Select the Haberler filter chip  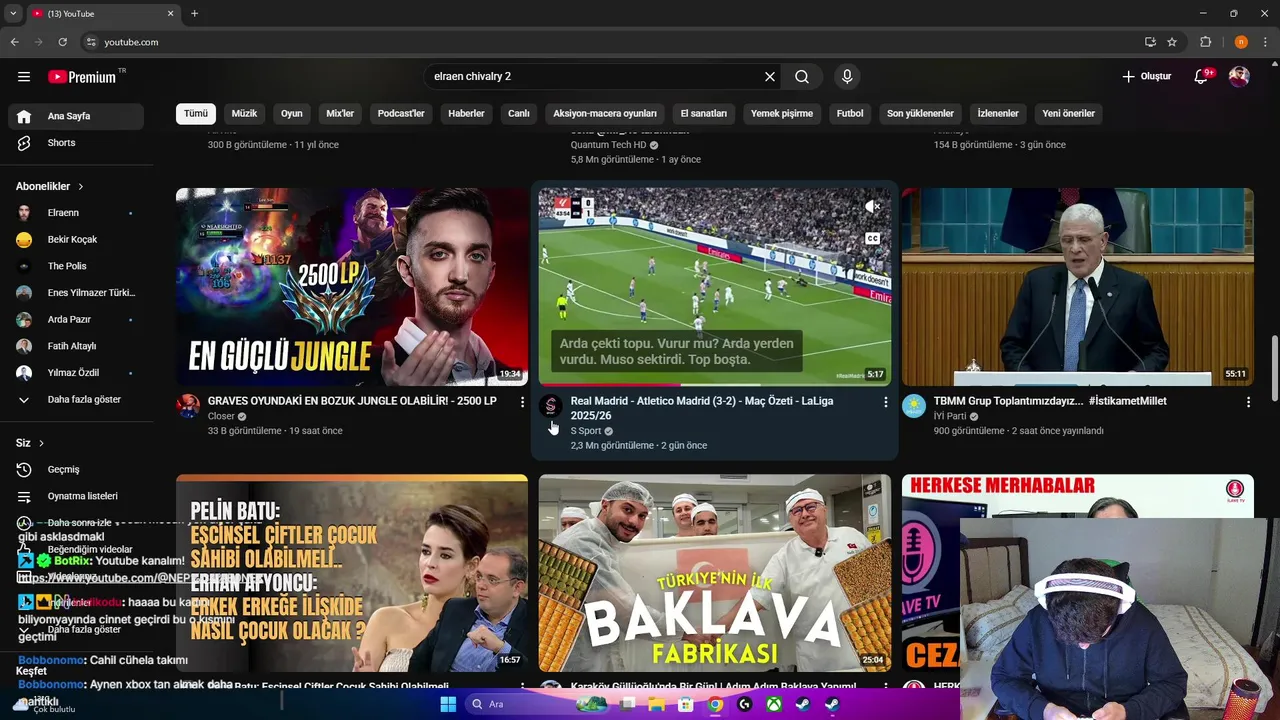click(x=466, y=114)
